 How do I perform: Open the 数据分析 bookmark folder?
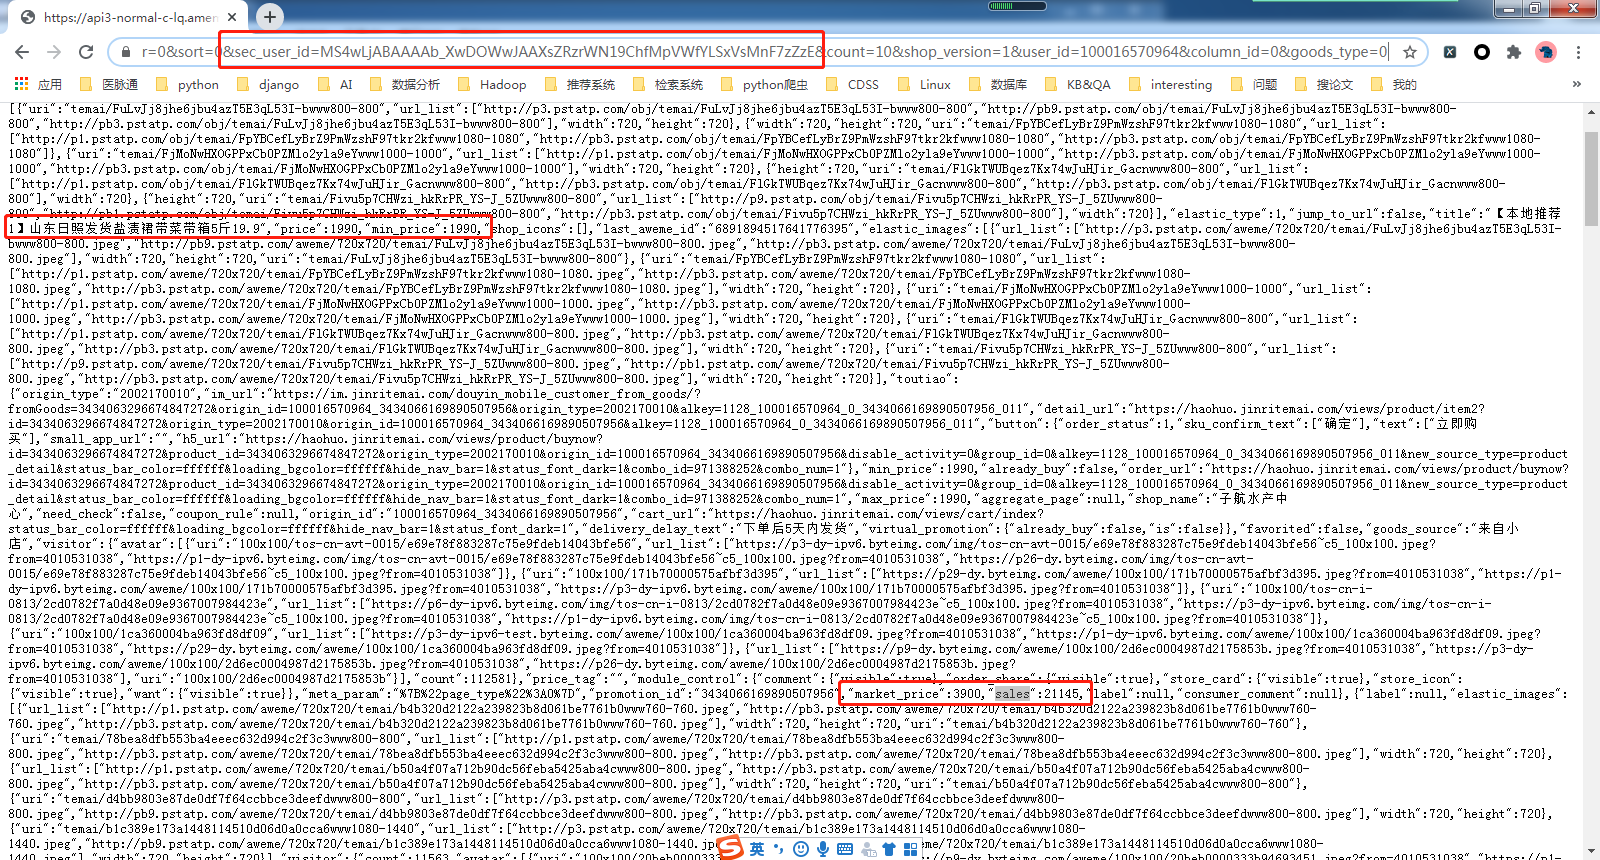(x=404, y=85)
